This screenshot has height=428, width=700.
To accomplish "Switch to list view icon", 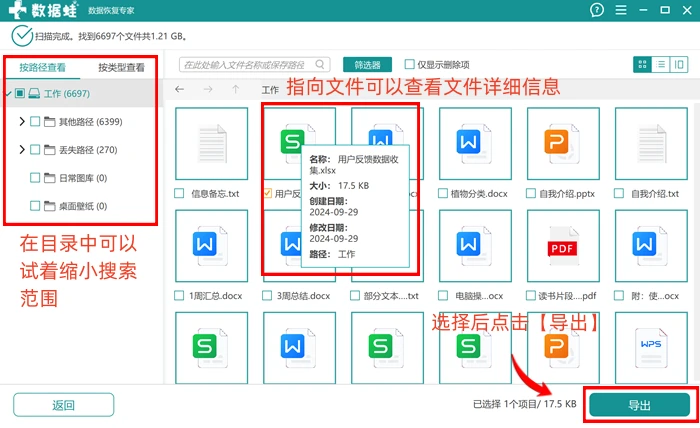I will click(661, 65).
